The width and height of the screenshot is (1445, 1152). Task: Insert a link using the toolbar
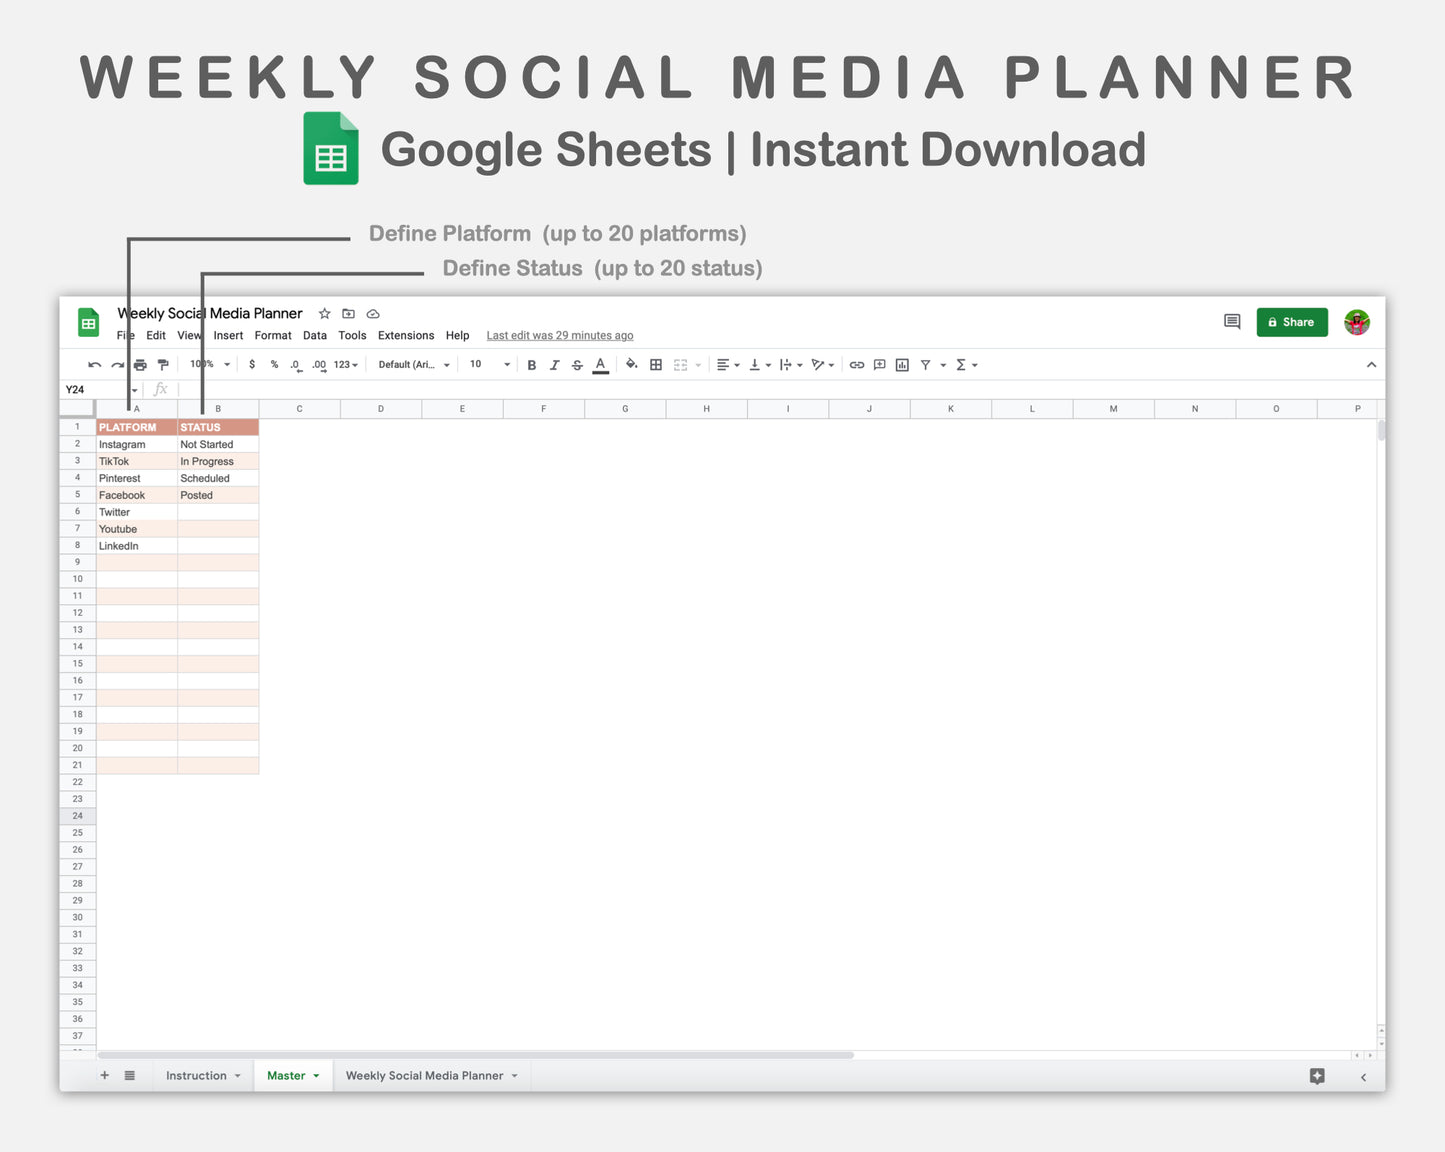pyautogui.click(x=857, y=364)
